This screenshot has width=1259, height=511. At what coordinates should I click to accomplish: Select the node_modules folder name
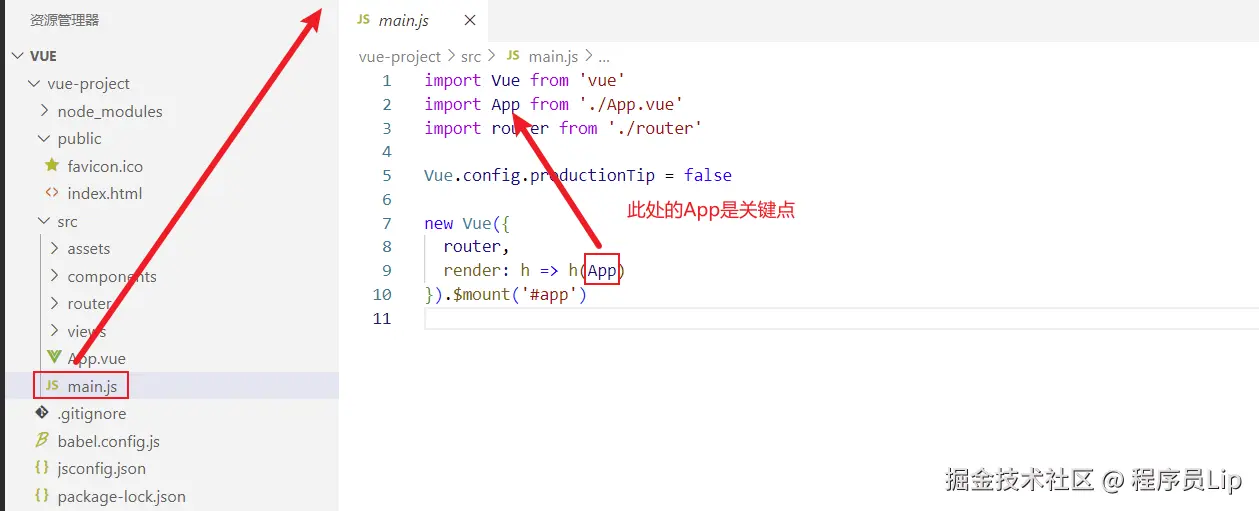(x=110, y=111)
